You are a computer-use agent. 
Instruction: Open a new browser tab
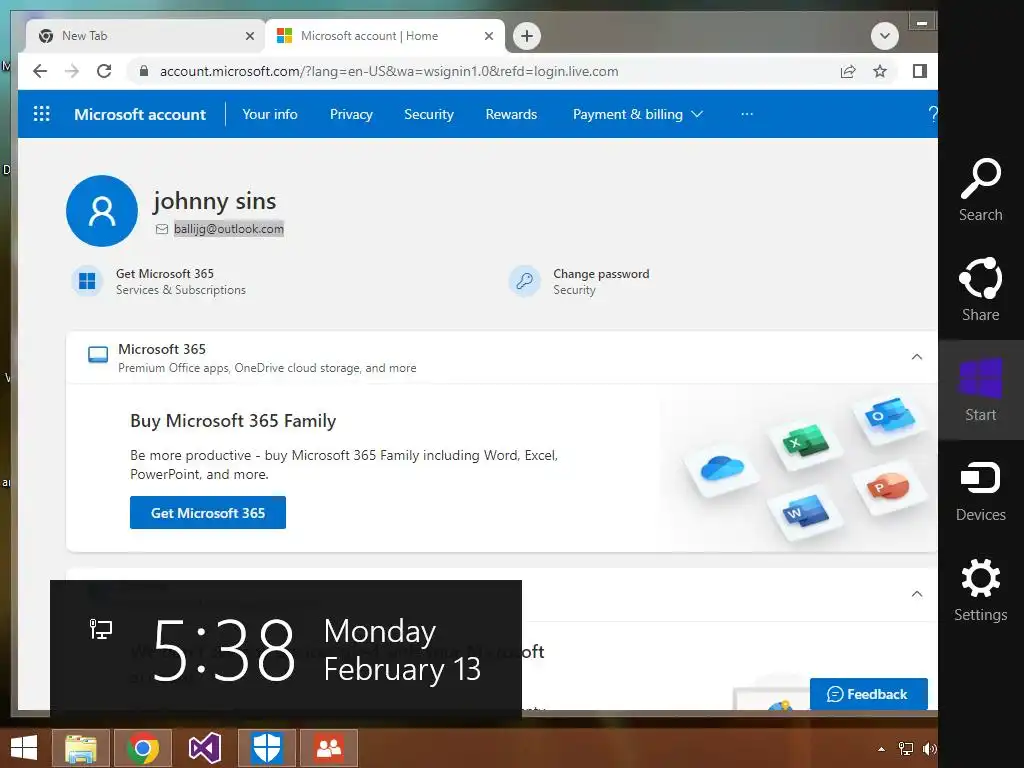(527, 36)
